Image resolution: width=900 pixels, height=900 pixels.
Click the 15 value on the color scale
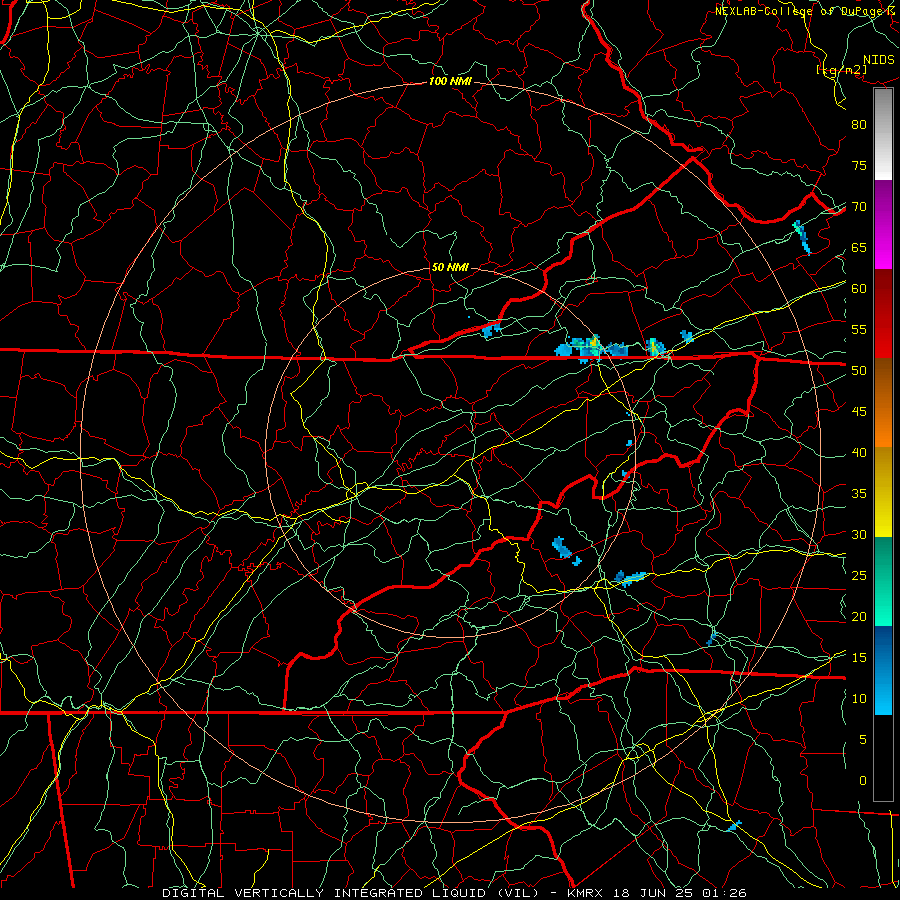click(x=859, y=658)
